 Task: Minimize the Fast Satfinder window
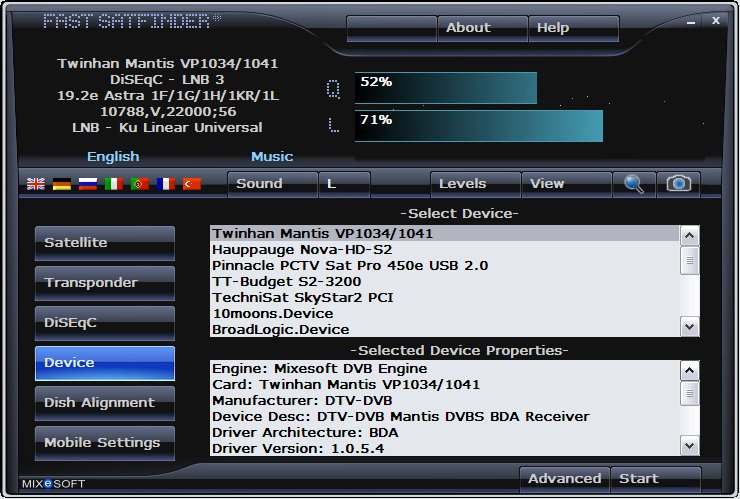tap(691, 22)
